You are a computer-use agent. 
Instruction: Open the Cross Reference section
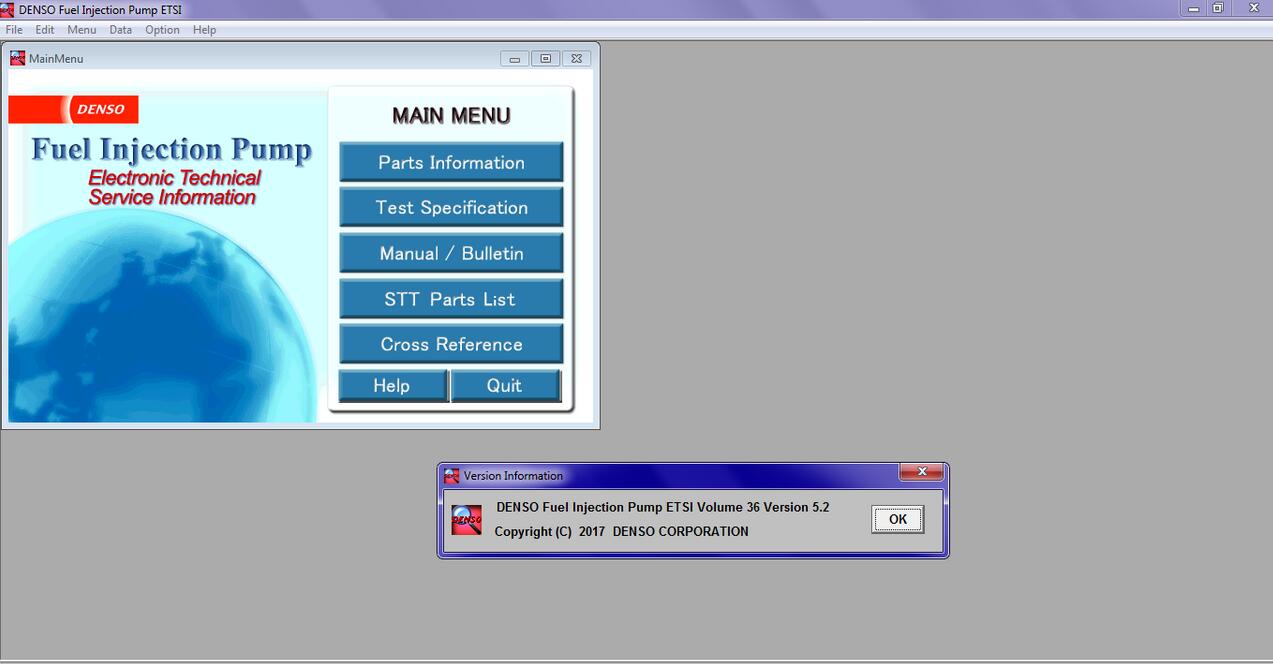(x=451, y=344)
